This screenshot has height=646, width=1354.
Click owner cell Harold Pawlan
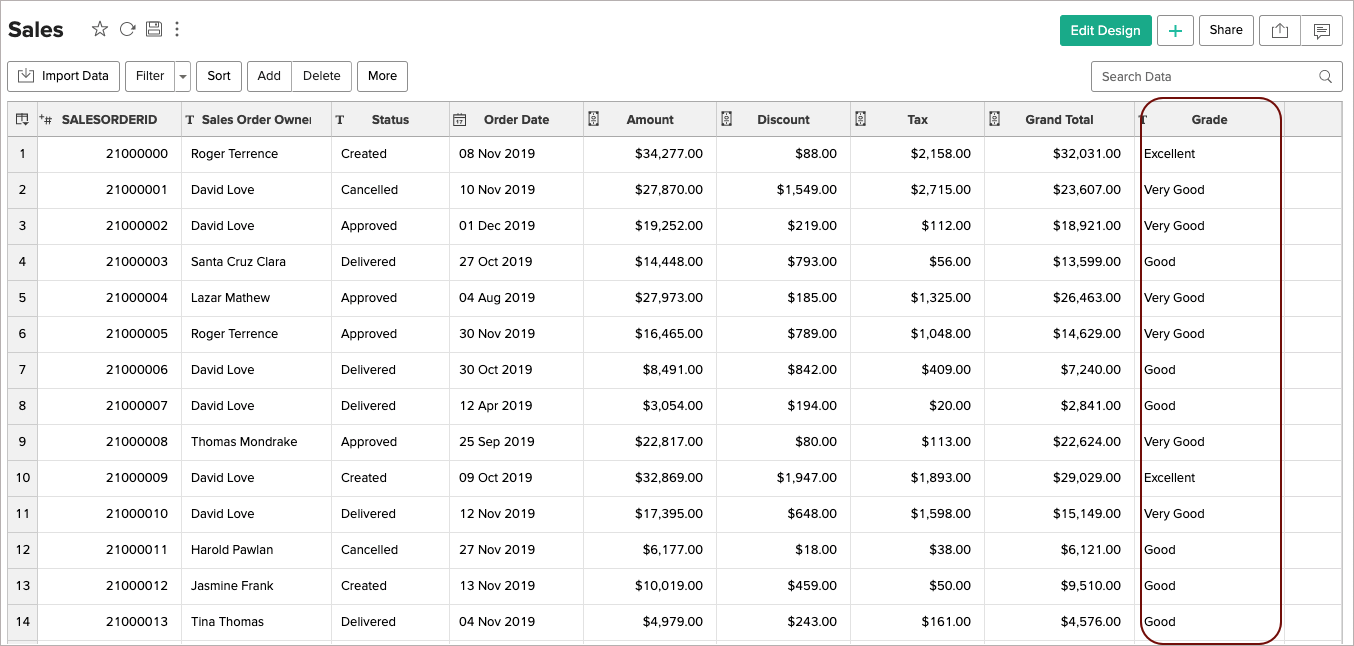pyautogui.click(x=256, y=550)
